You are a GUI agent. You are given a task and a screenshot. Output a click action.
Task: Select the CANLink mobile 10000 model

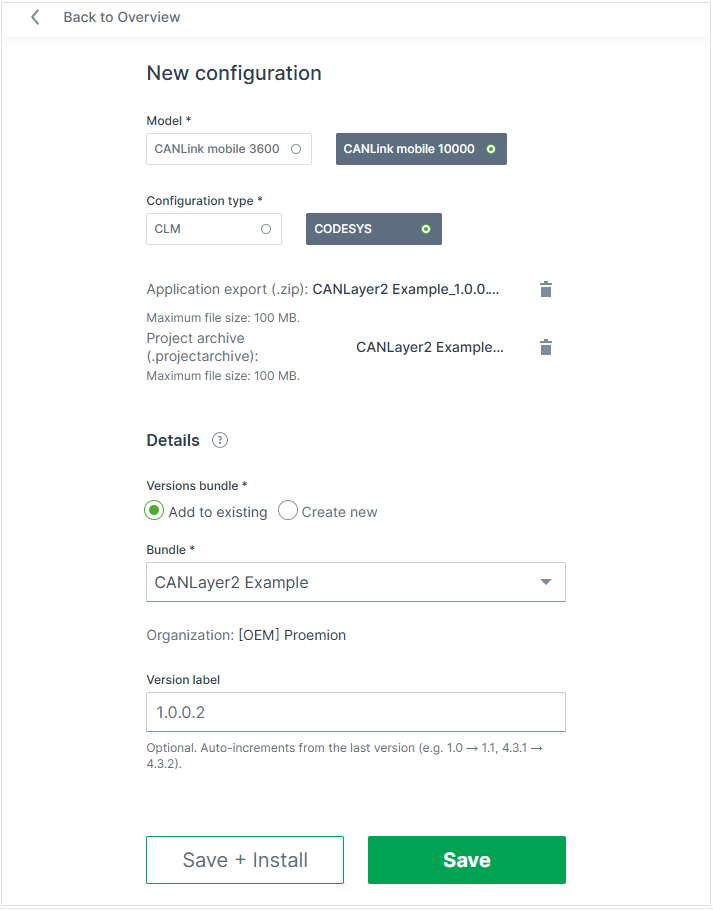pyautogui.click(x=421, y=149)
